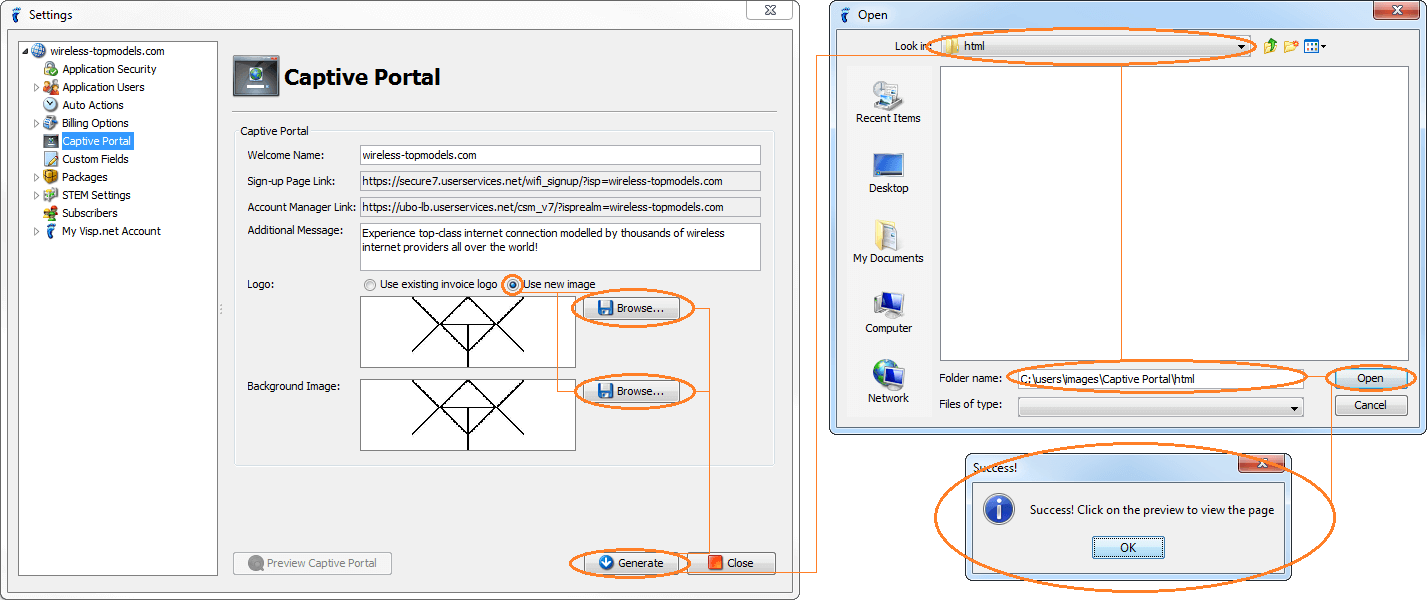Close the Success dialog window
The height and width of the screenshot is (600, 1427).
1261,463
